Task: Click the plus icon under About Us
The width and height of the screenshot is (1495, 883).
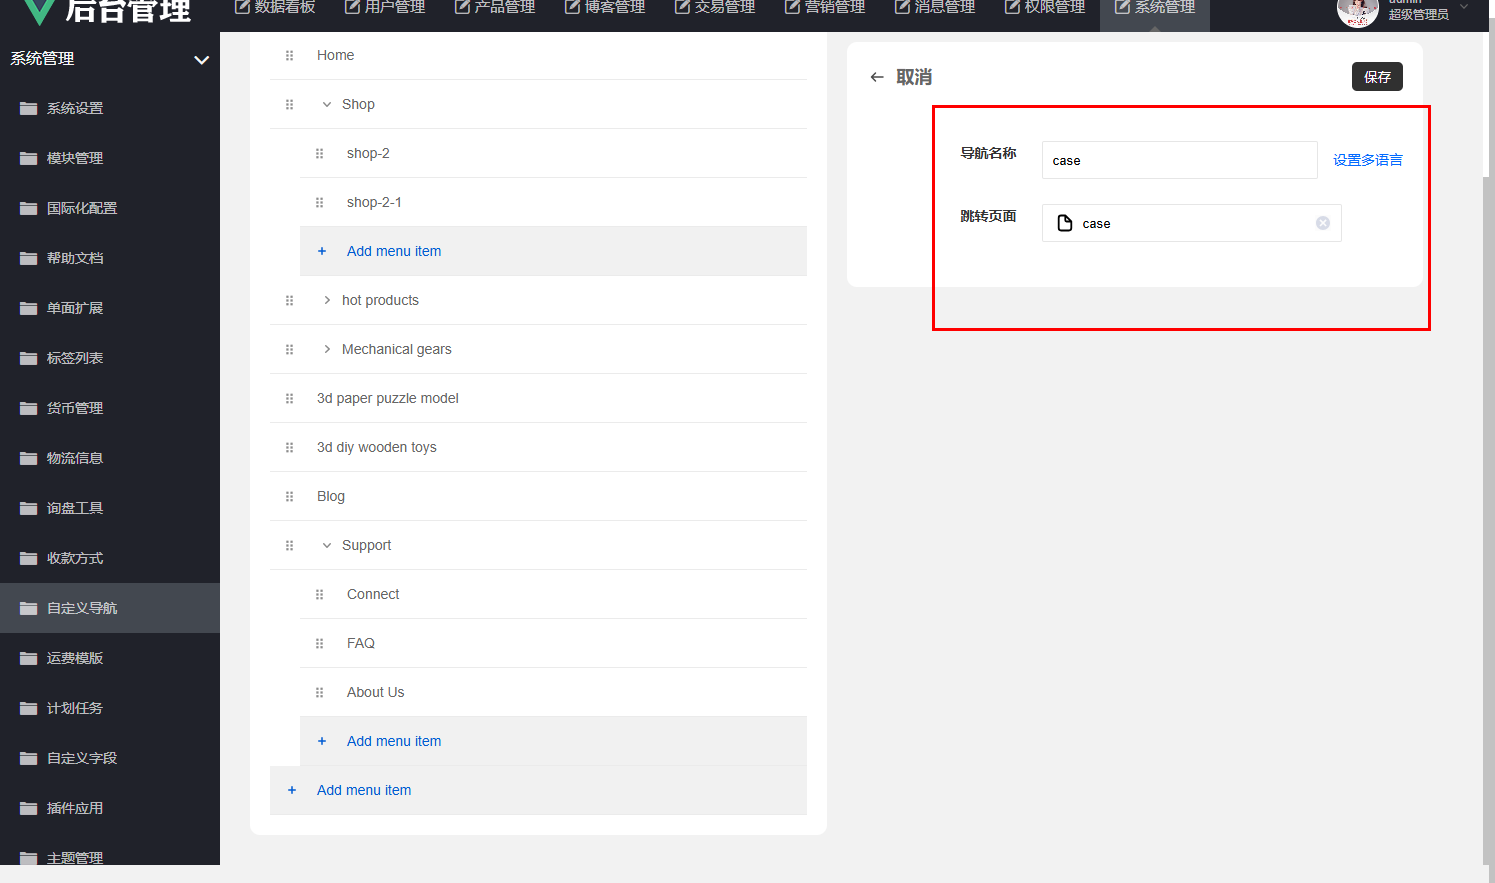Action: [x=322, y=741]
